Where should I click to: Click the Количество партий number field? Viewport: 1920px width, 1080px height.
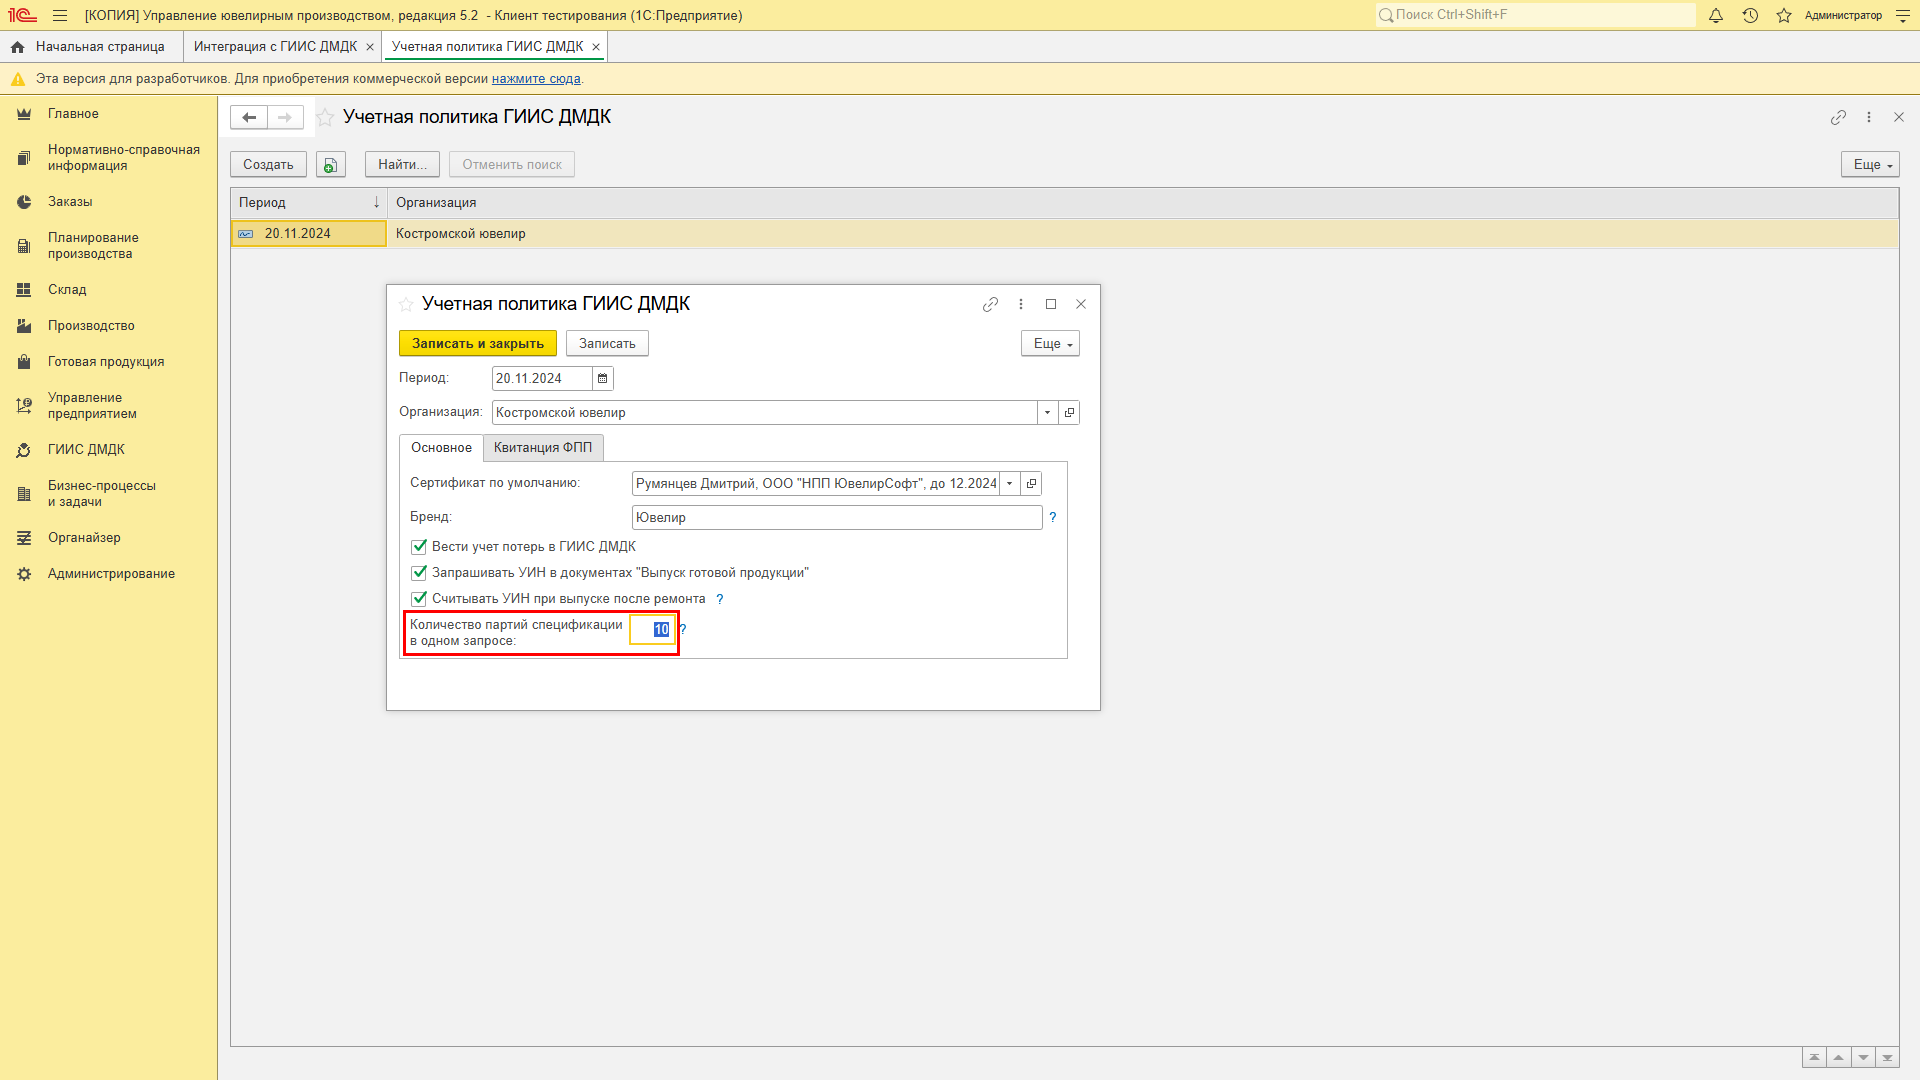click(653, 629)
